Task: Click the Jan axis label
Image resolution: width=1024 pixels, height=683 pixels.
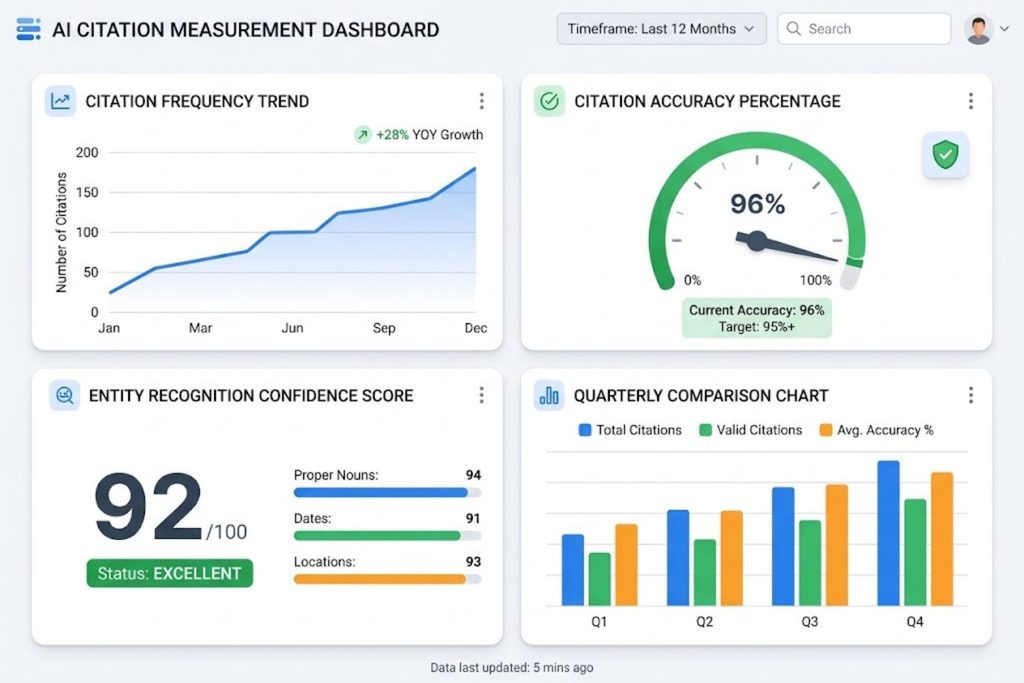Action: (109, 328)
